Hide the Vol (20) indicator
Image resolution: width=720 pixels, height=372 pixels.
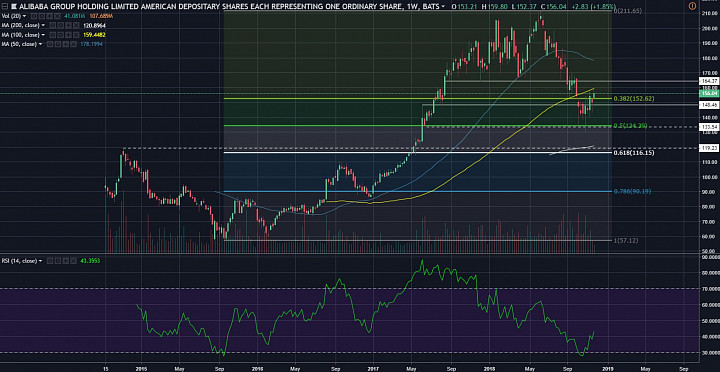coord(34,16)
